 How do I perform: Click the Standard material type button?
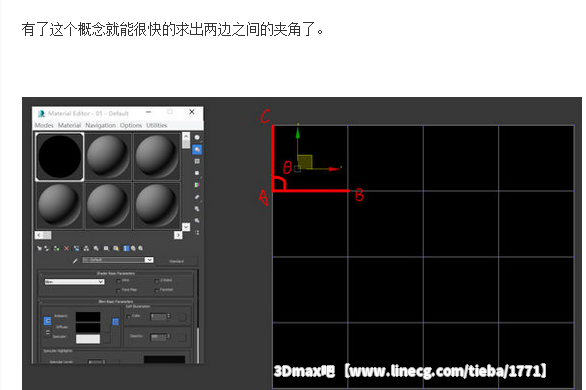[x=176, y=261]
